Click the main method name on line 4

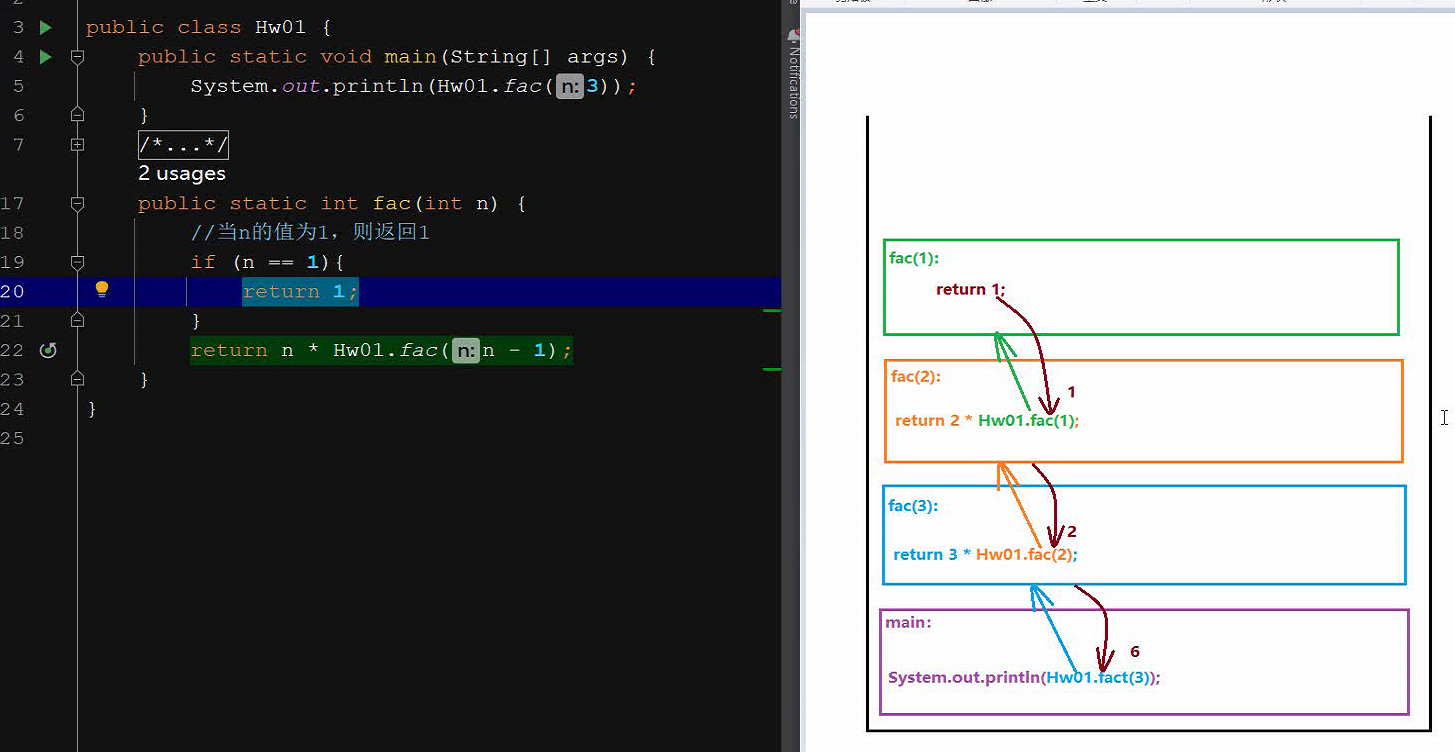410,57
